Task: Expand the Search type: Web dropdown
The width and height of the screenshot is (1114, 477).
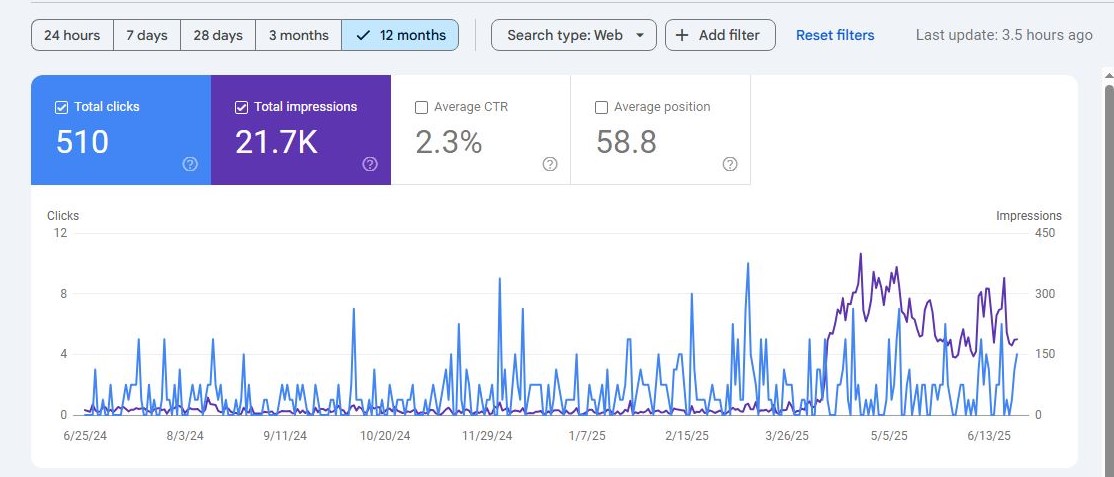Action: pyautogui.click(x=573, y=35)
